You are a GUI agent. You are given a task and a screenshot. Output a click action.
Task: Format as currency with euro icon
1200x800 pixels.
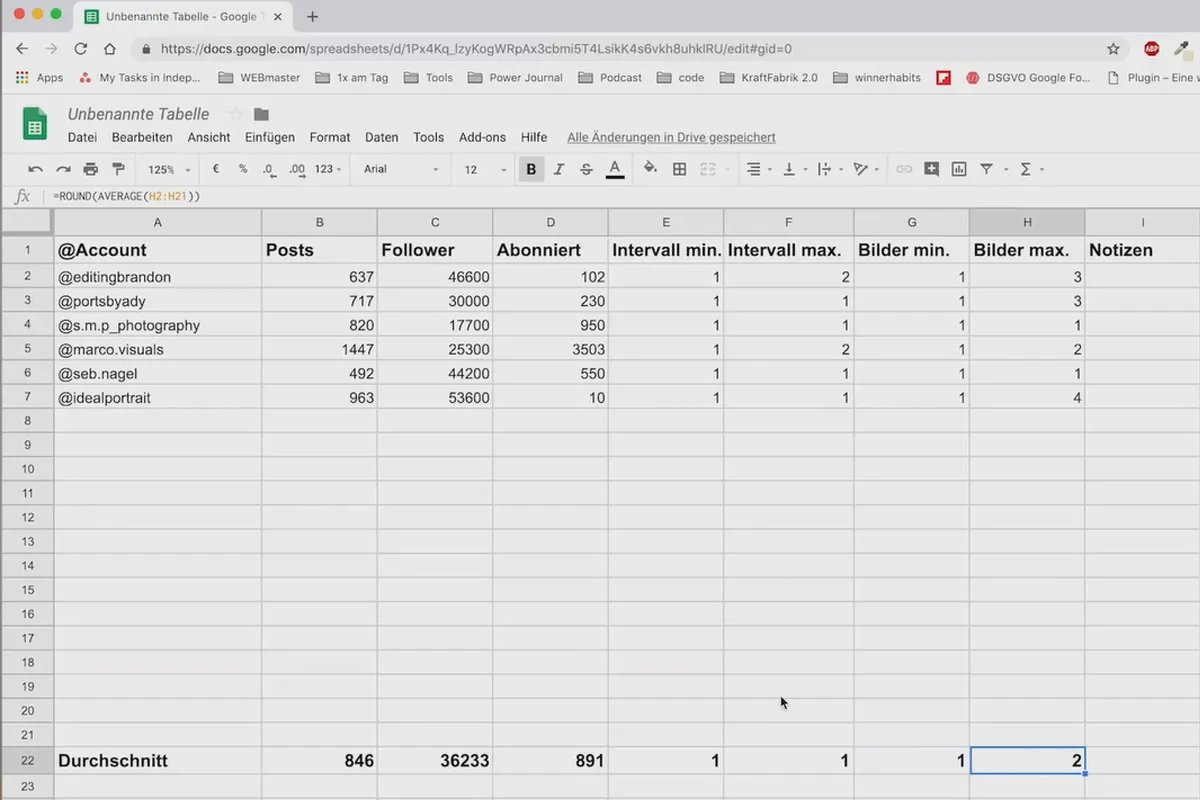[216, 169]
